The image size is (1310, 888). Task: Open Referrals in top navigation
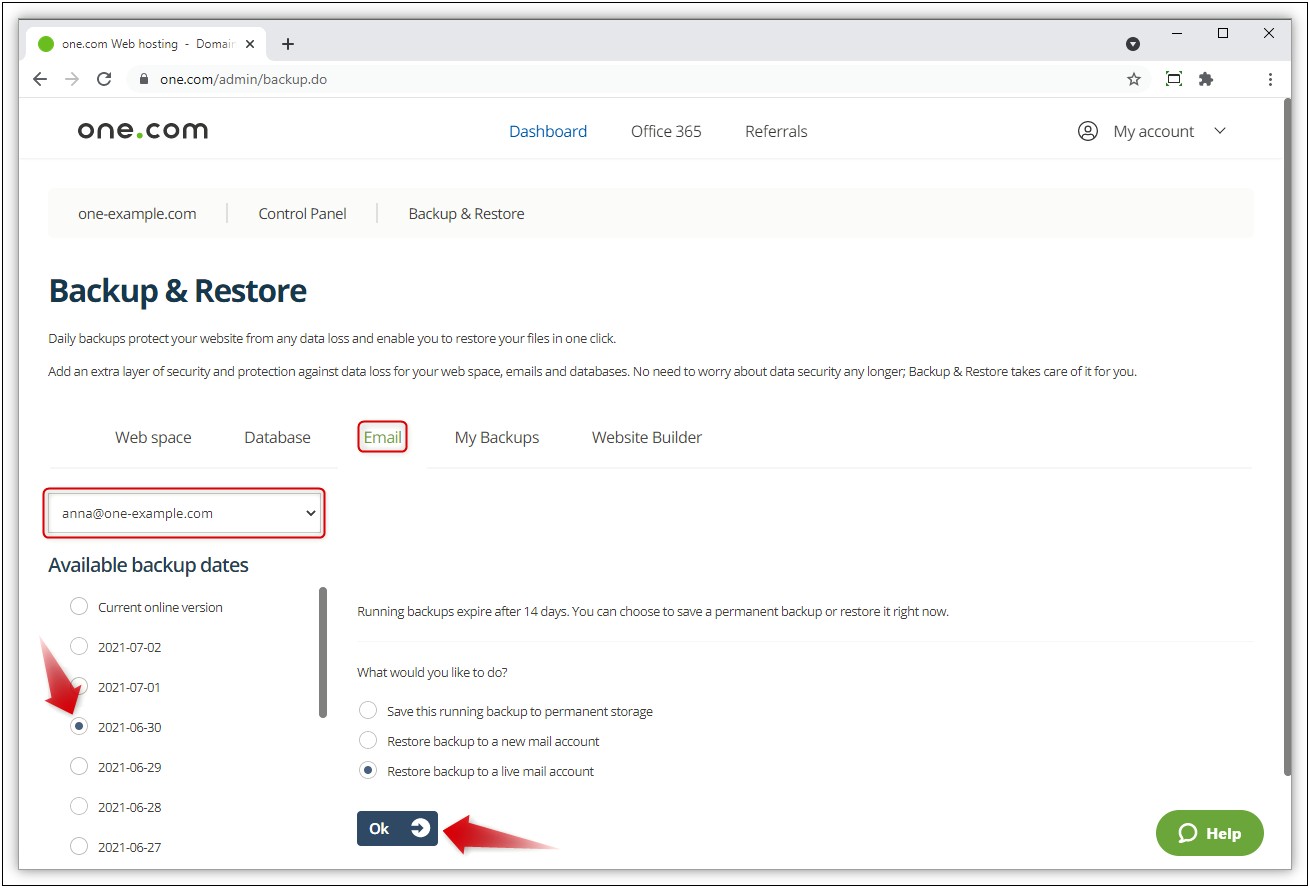click(x=776, y=131)
